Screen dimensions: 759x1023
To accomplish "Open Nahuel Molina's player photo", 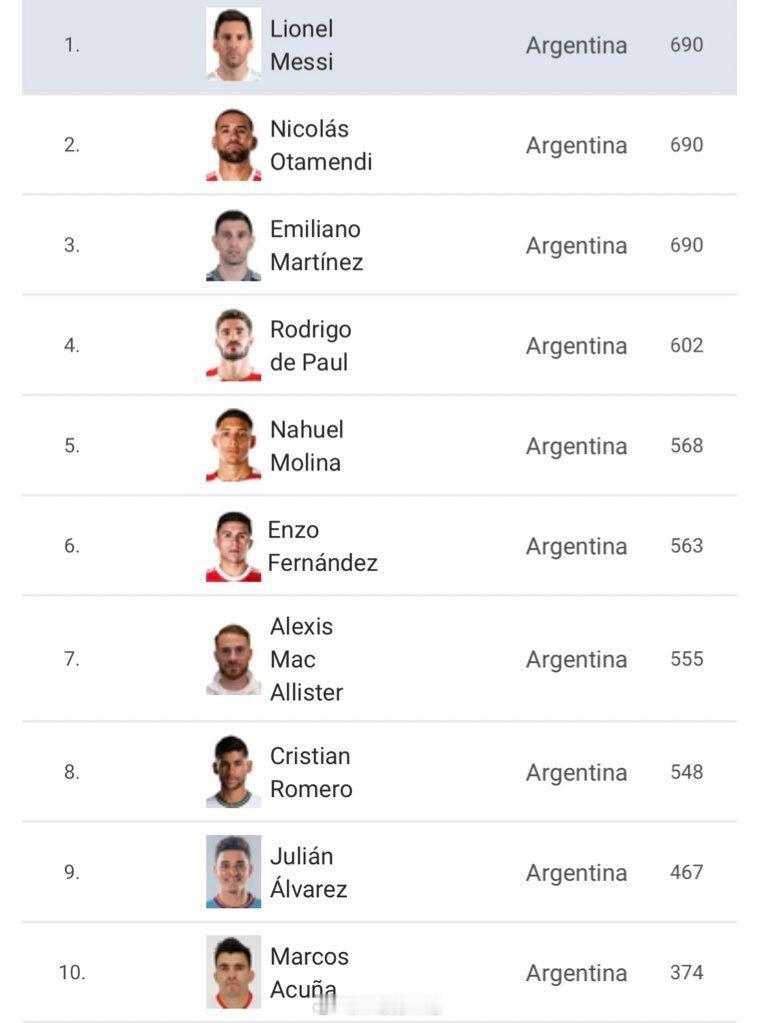I will [234, 446].
